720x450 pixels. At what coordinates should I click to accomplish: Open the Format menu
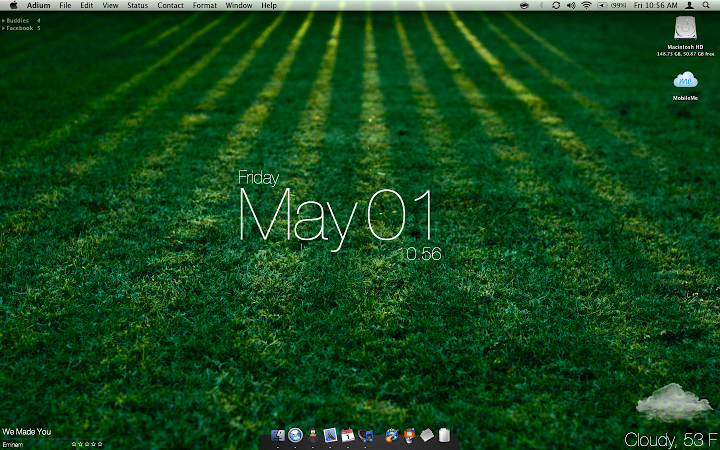pyautogui.click(x=204, y=6)
